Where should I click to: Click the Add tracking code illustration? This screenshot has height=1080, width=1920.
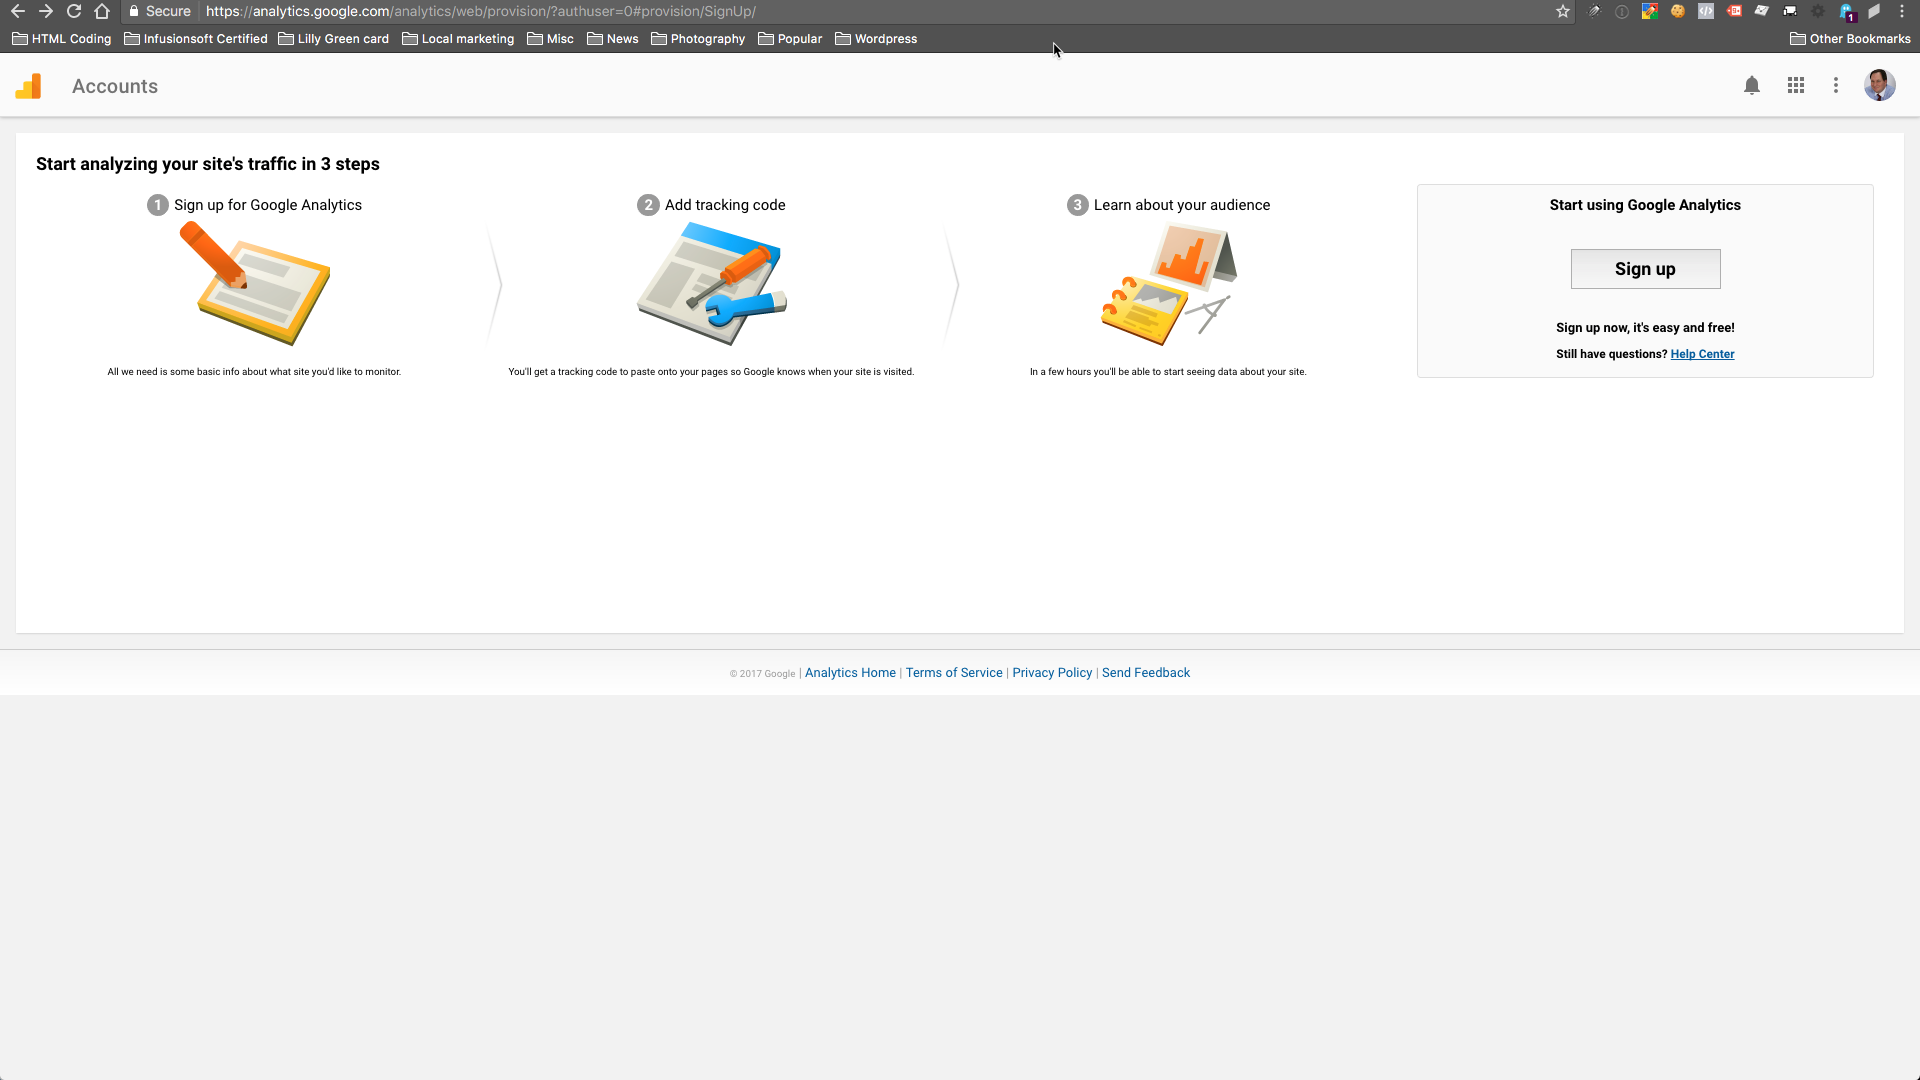point(712,284)
